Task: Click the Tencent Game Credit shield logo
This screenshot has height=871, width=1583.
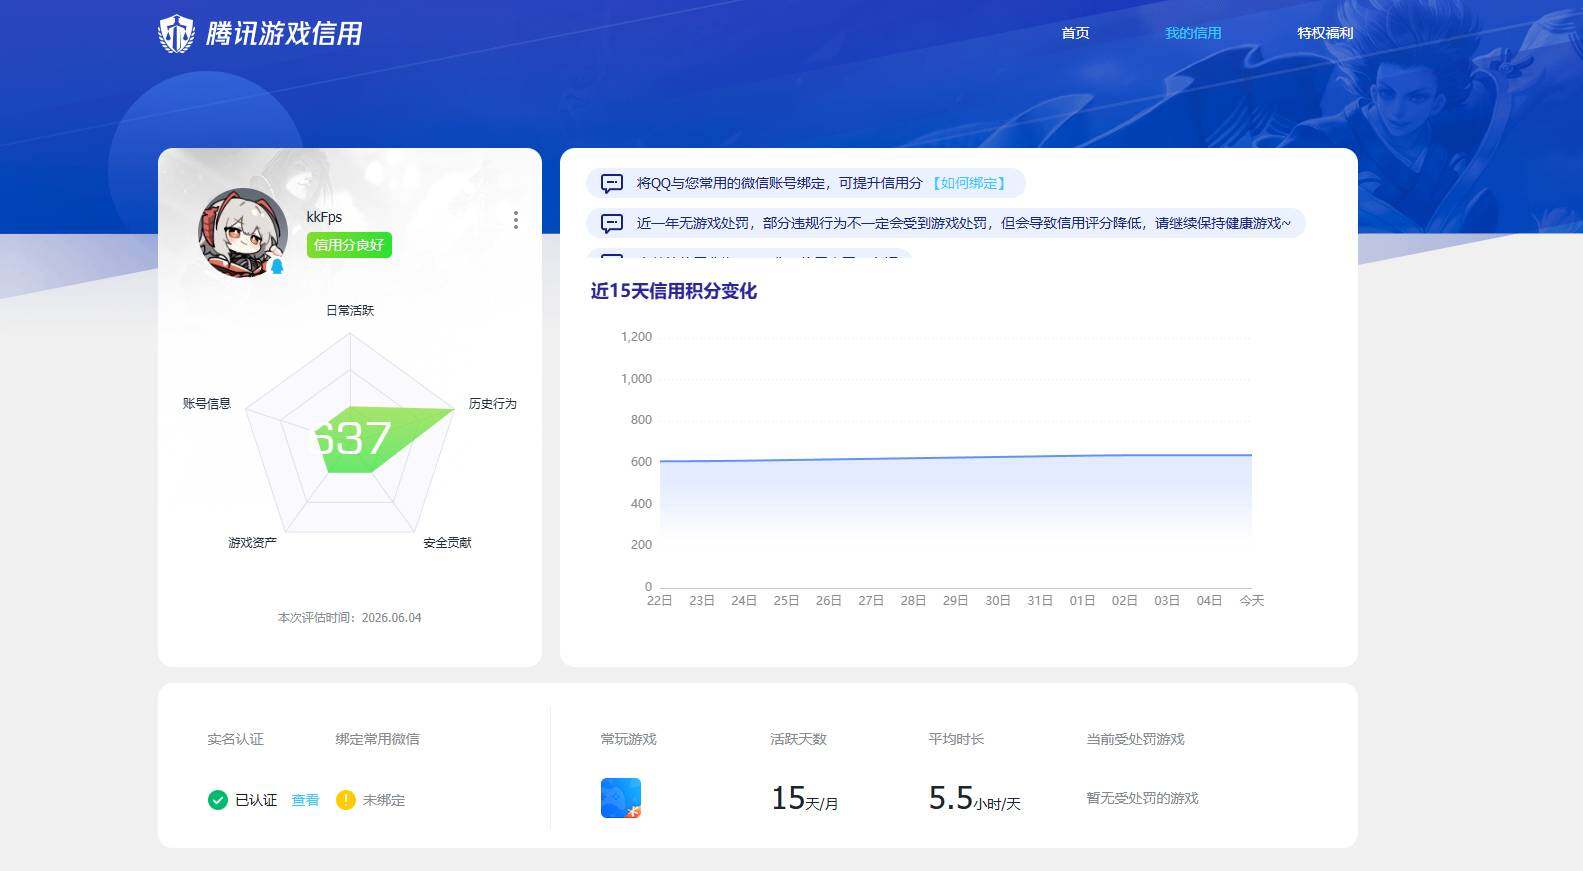Action: (176, 33)
